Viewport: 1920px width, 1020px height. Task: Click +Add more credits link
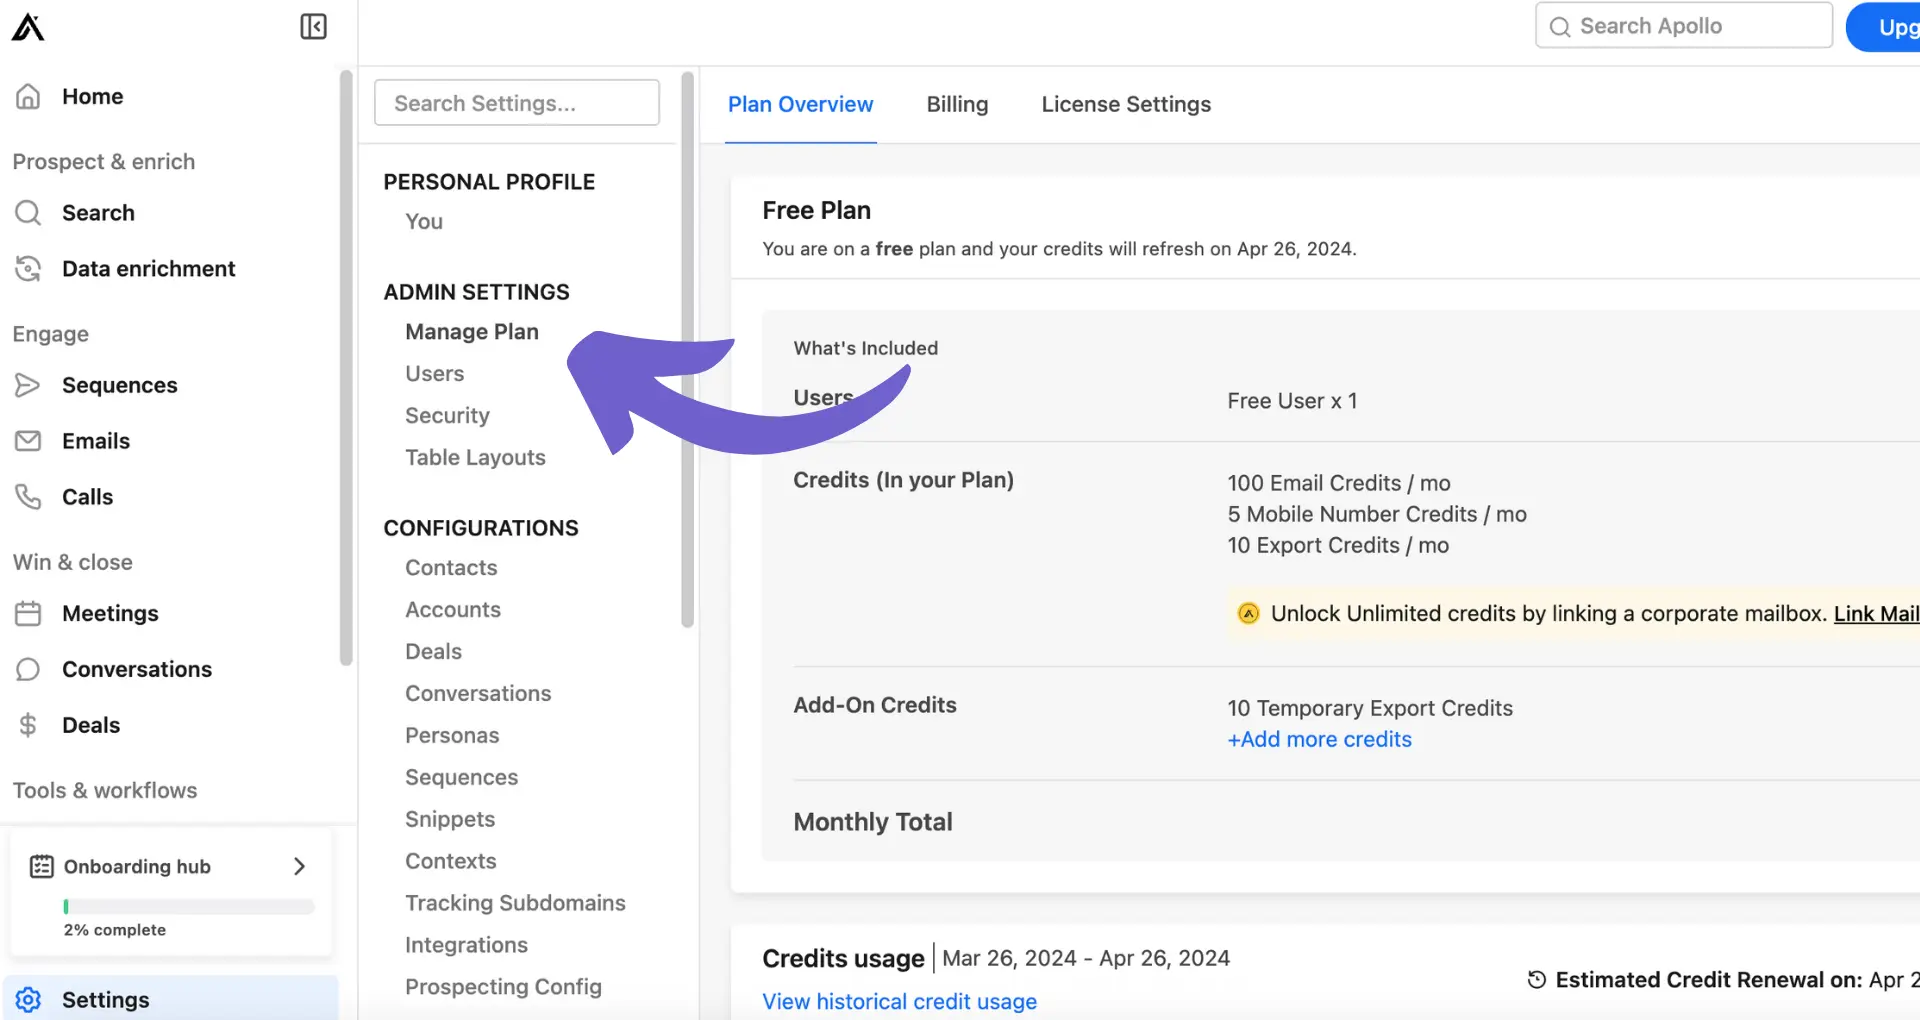tap(1319, 740)
